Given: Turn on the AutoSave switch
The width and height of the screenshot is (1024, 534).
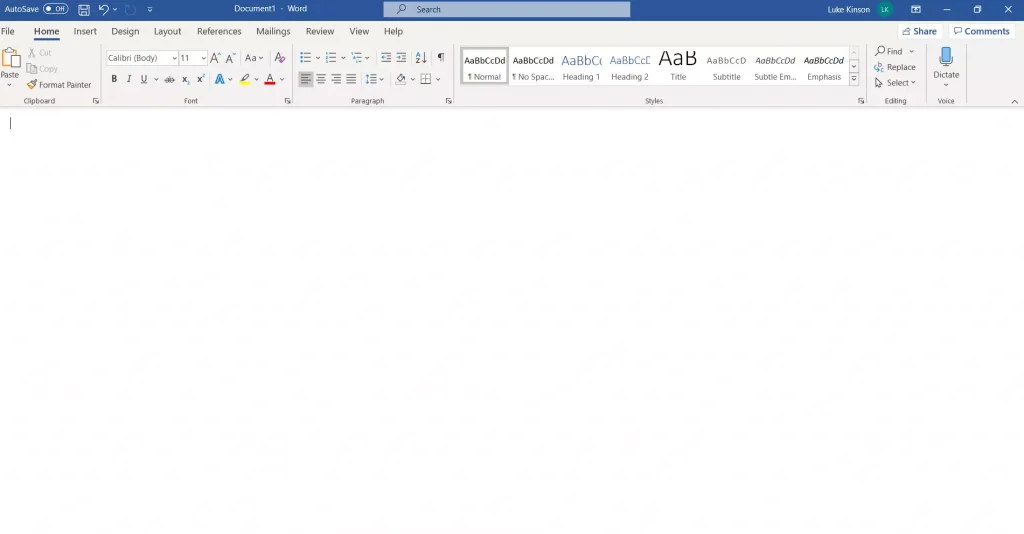Looking at the screenshot, I should tap(56, 9).
